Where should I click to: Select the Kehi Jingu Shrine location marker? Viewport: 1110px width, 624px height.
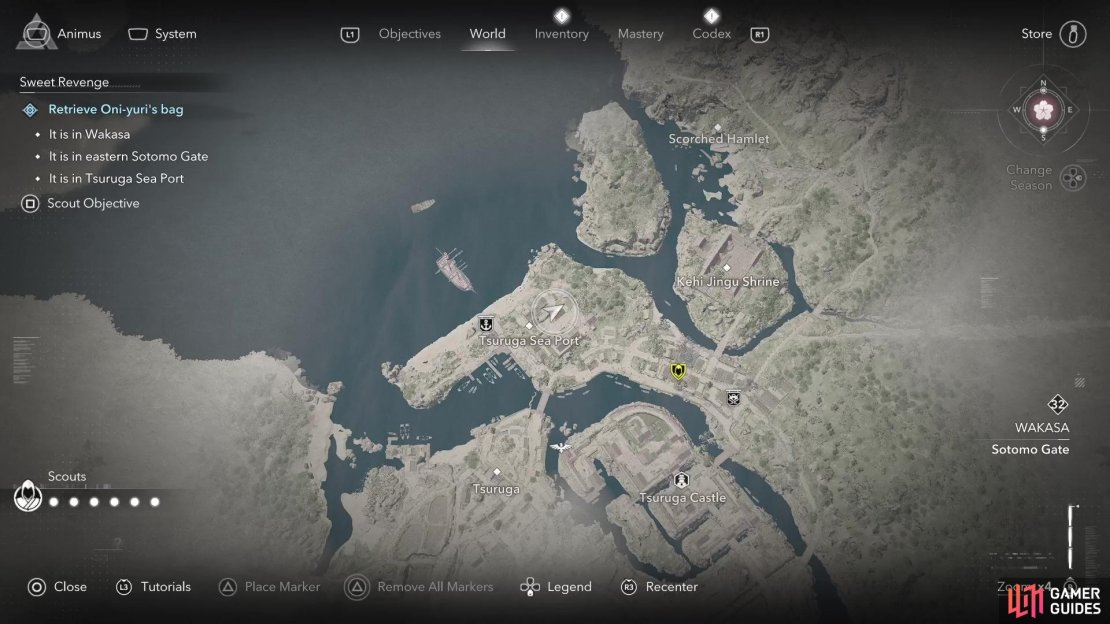[726, 268]
